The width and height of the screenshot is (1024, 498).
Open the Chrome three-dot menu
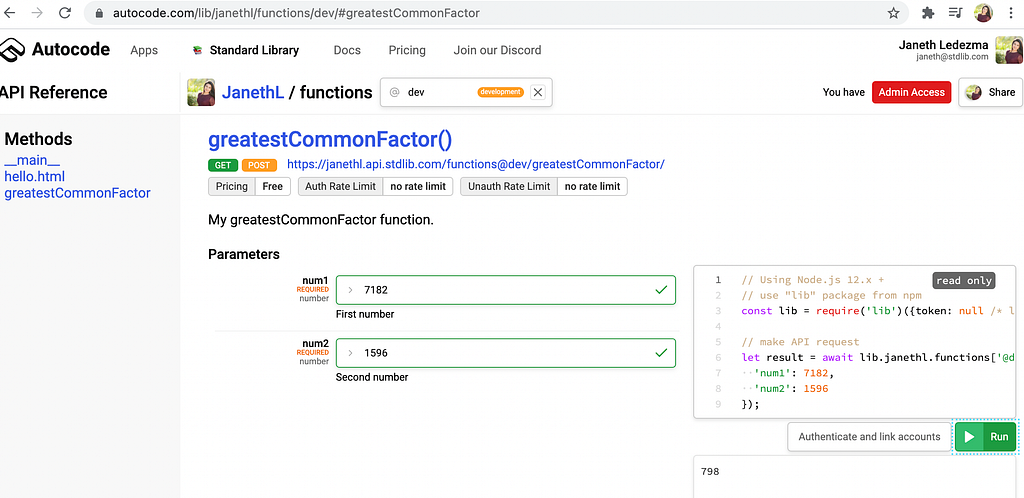(x=1011, y=12)
